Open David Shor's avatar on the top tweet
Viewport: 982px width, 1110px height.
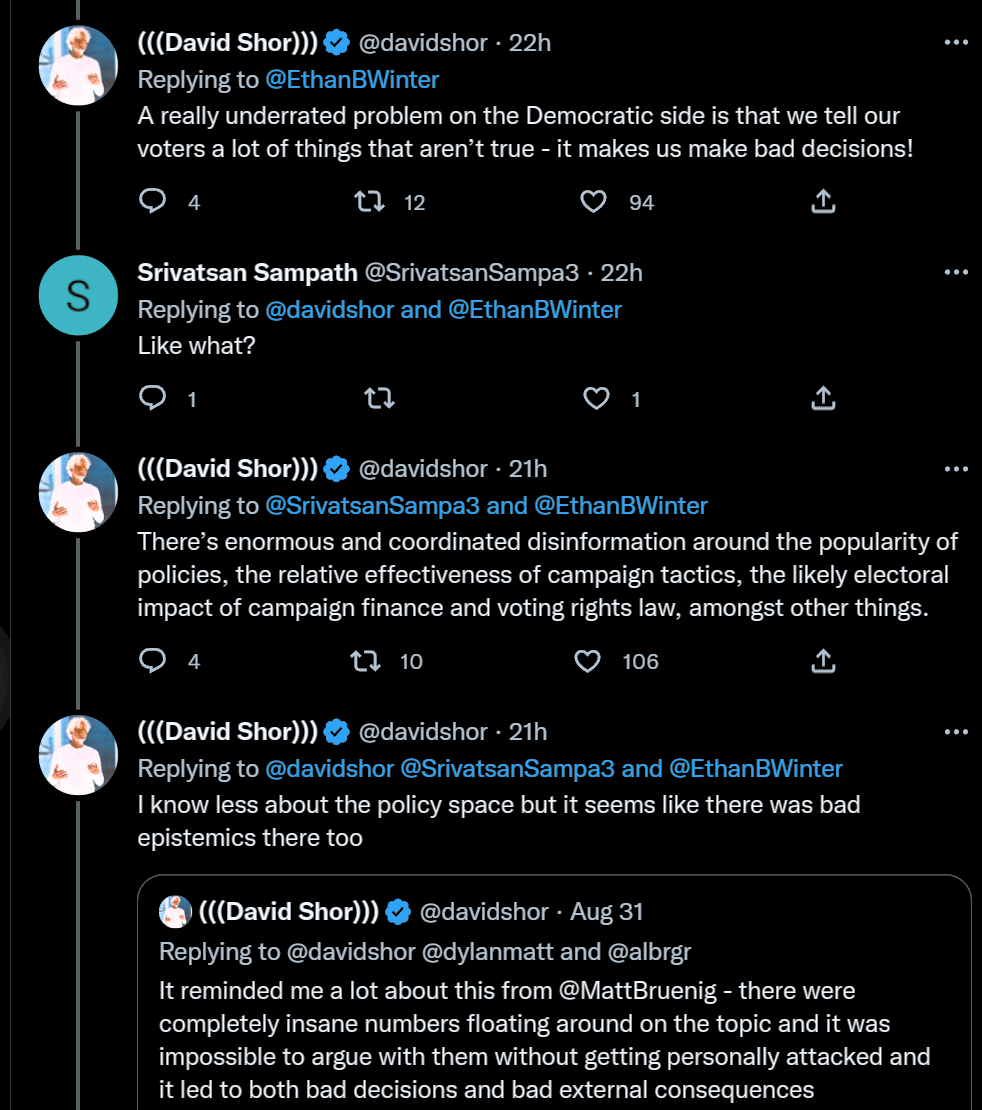(78, 66)
